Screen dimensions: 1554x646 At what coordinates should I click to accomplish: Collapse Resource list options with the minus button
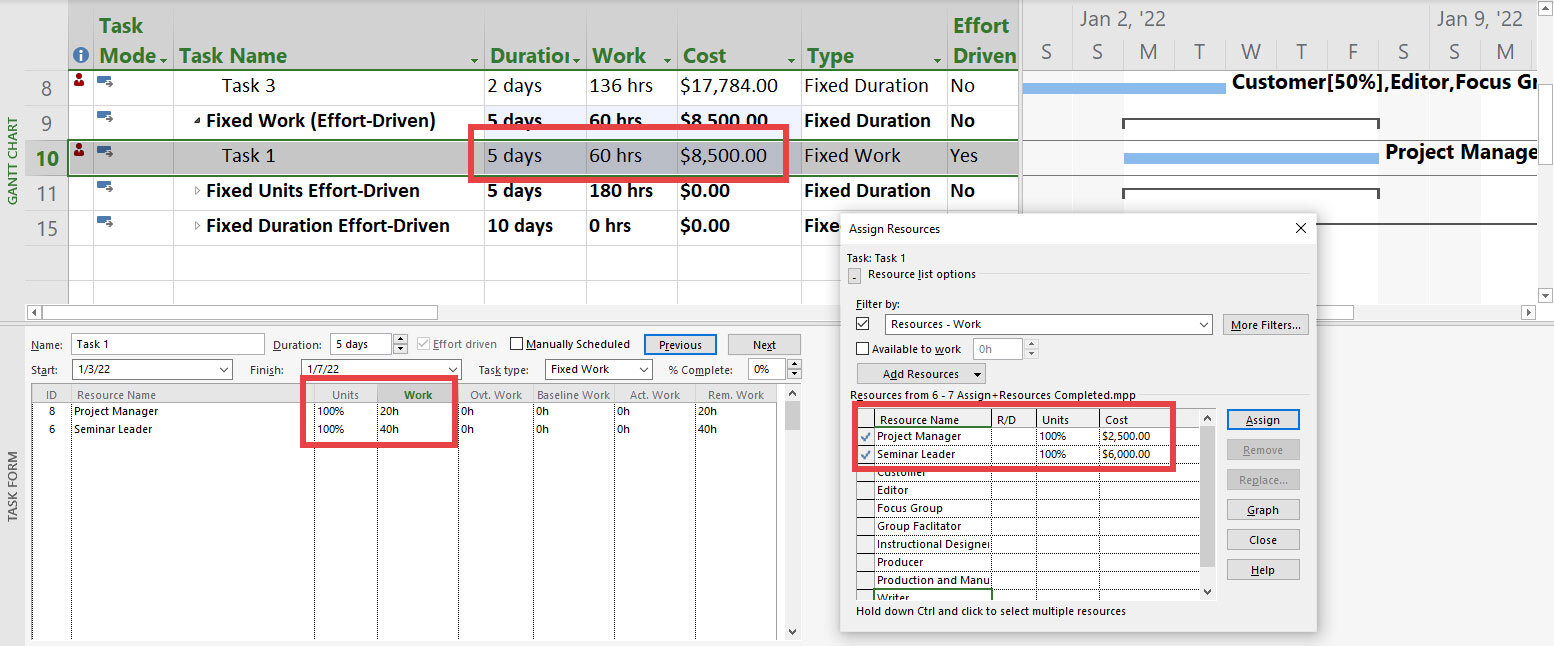point(853,276)
